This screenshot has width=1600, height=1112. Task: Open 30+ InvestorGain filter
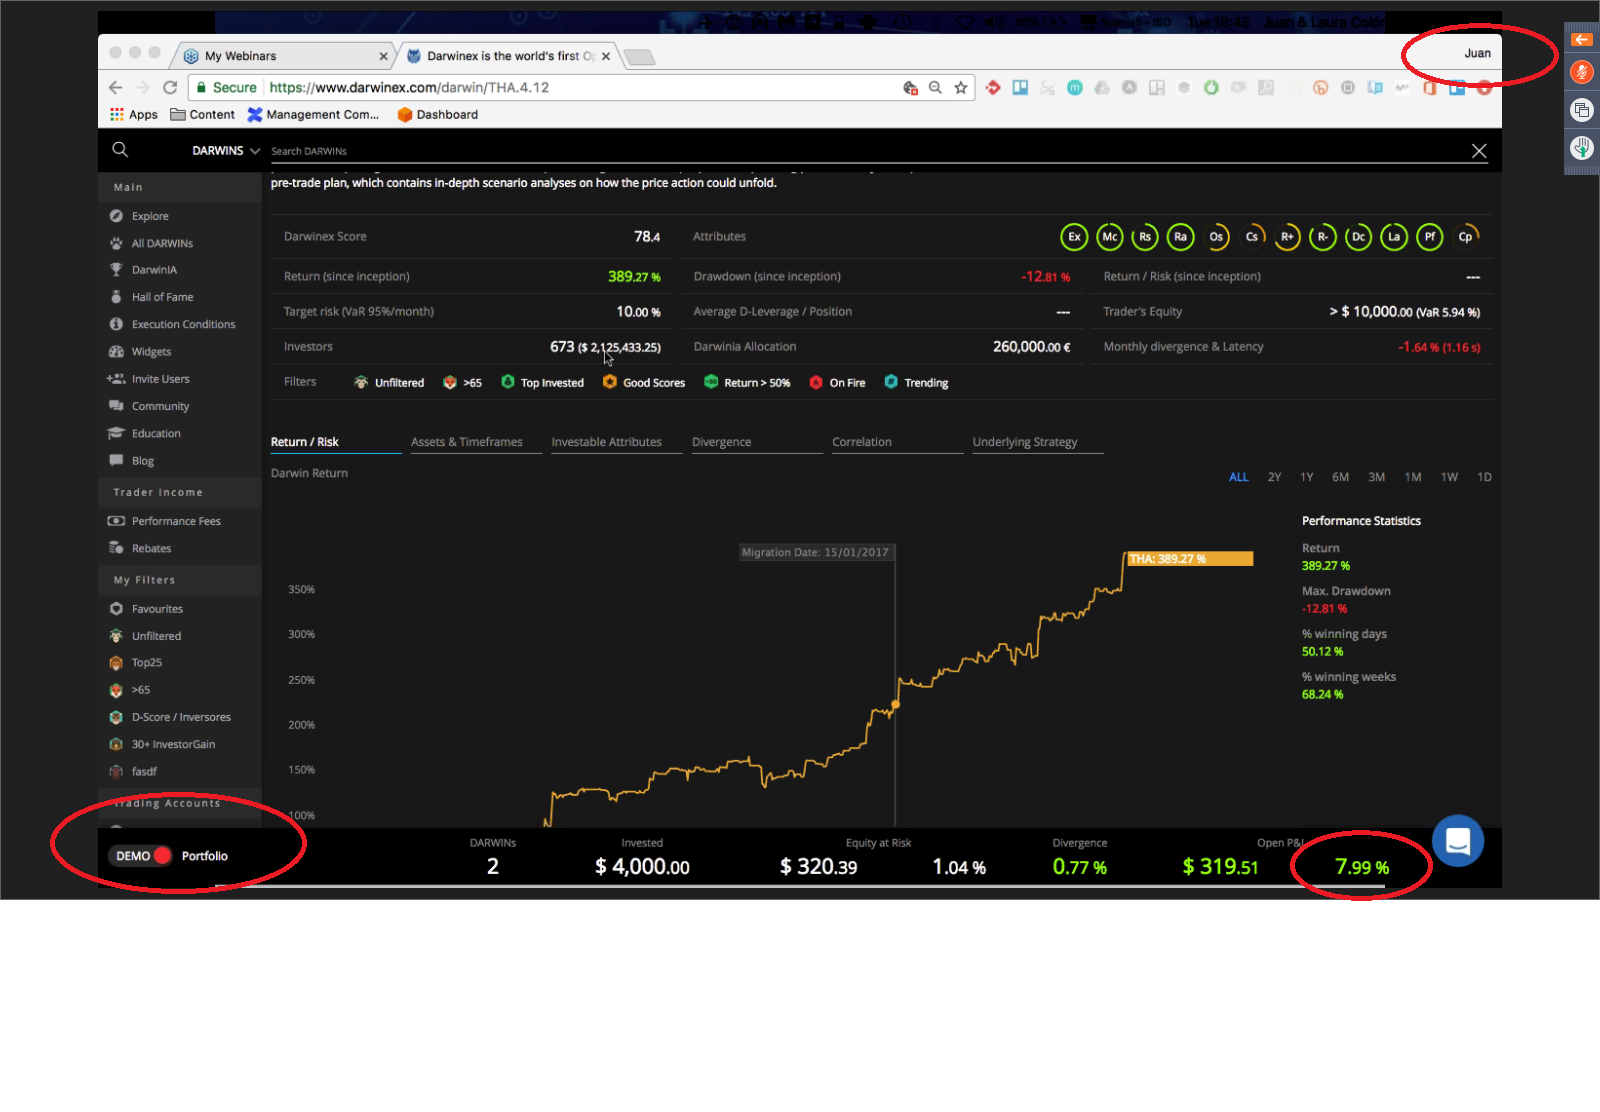pyautogui.click(x=173, y=744)
